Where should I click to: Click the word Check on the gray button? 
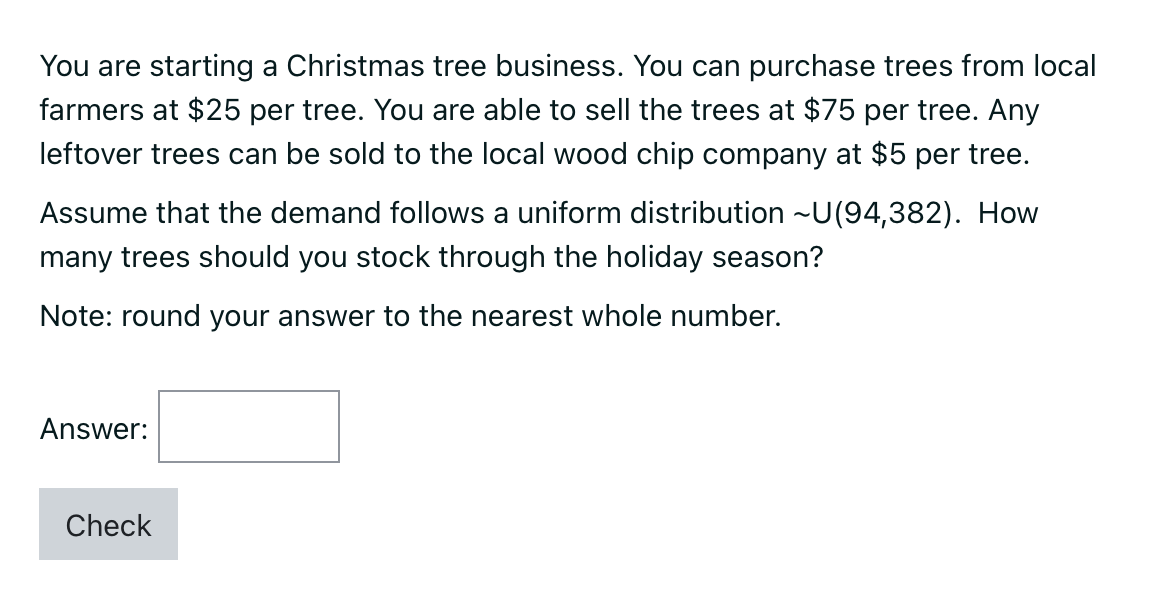107,524
